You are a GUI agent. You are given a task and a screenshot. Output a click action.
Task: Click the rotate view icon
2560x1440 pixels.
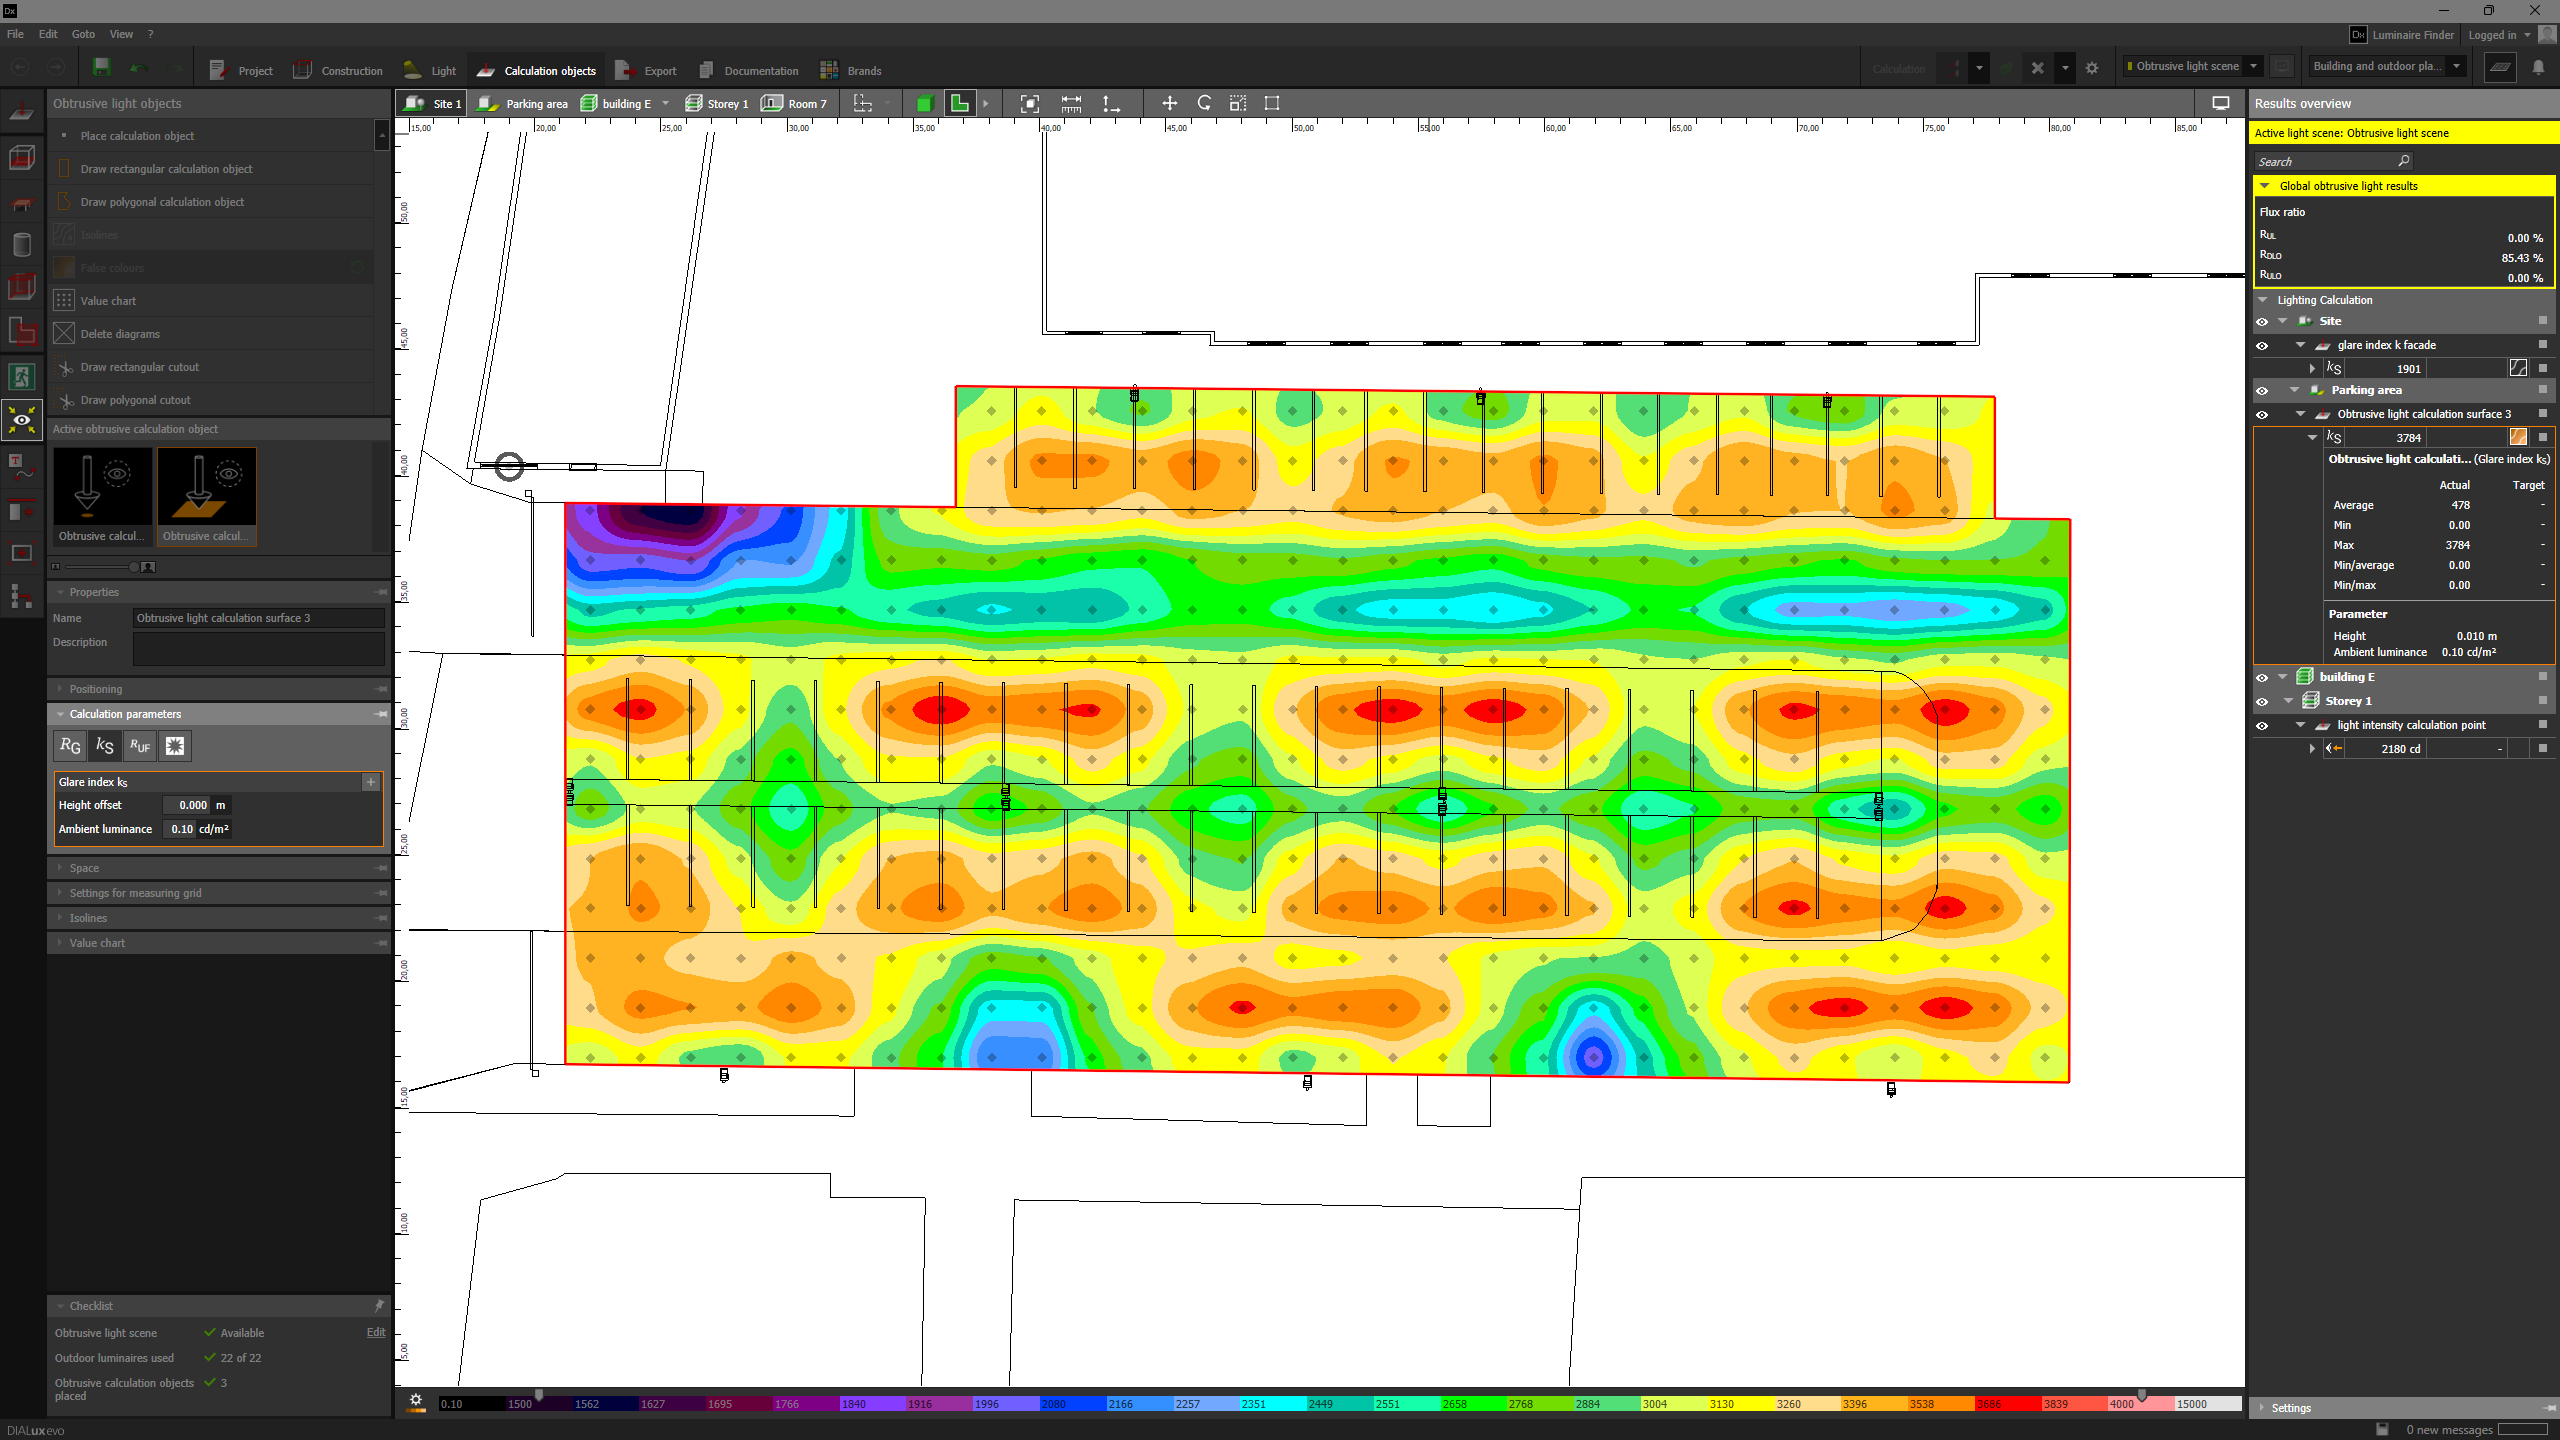tap(1204, 103)
